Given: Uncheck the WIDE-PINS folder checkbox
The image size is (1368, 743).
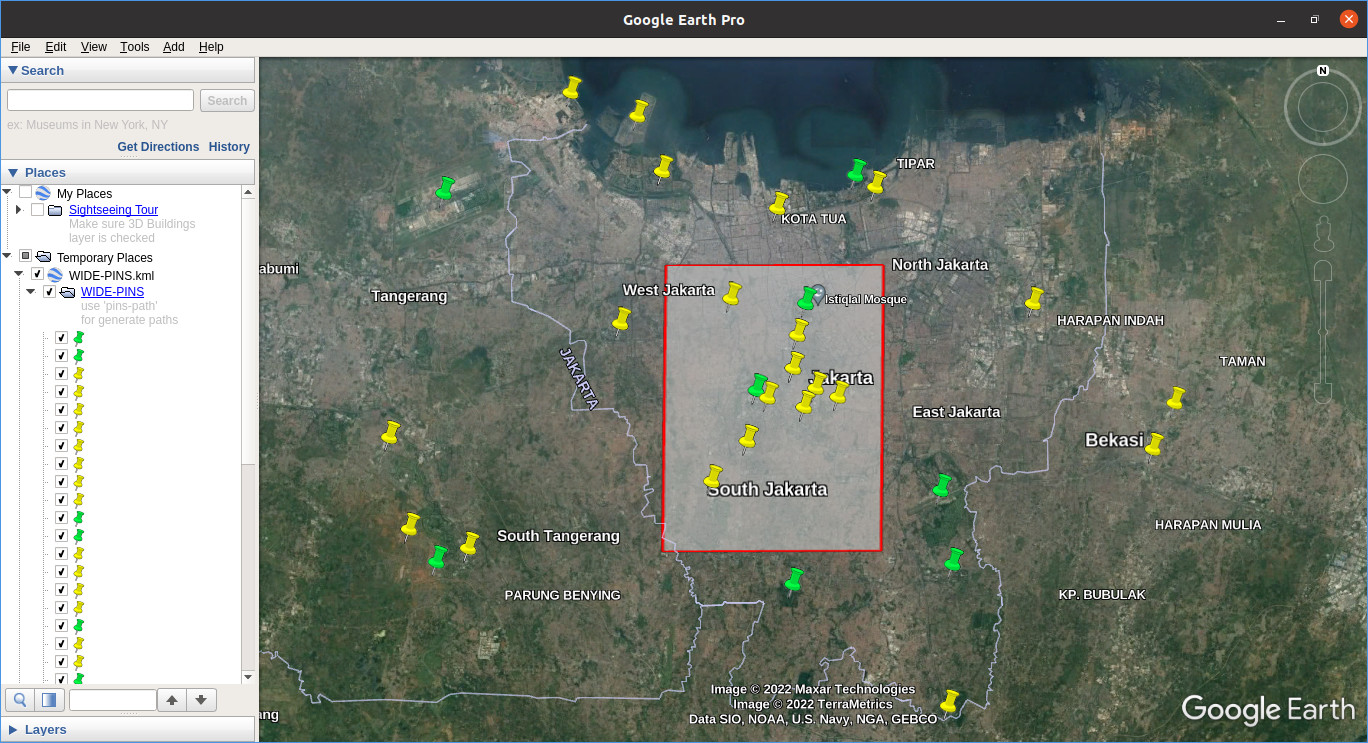Looking at the screenshot, I should click(49, 292).
